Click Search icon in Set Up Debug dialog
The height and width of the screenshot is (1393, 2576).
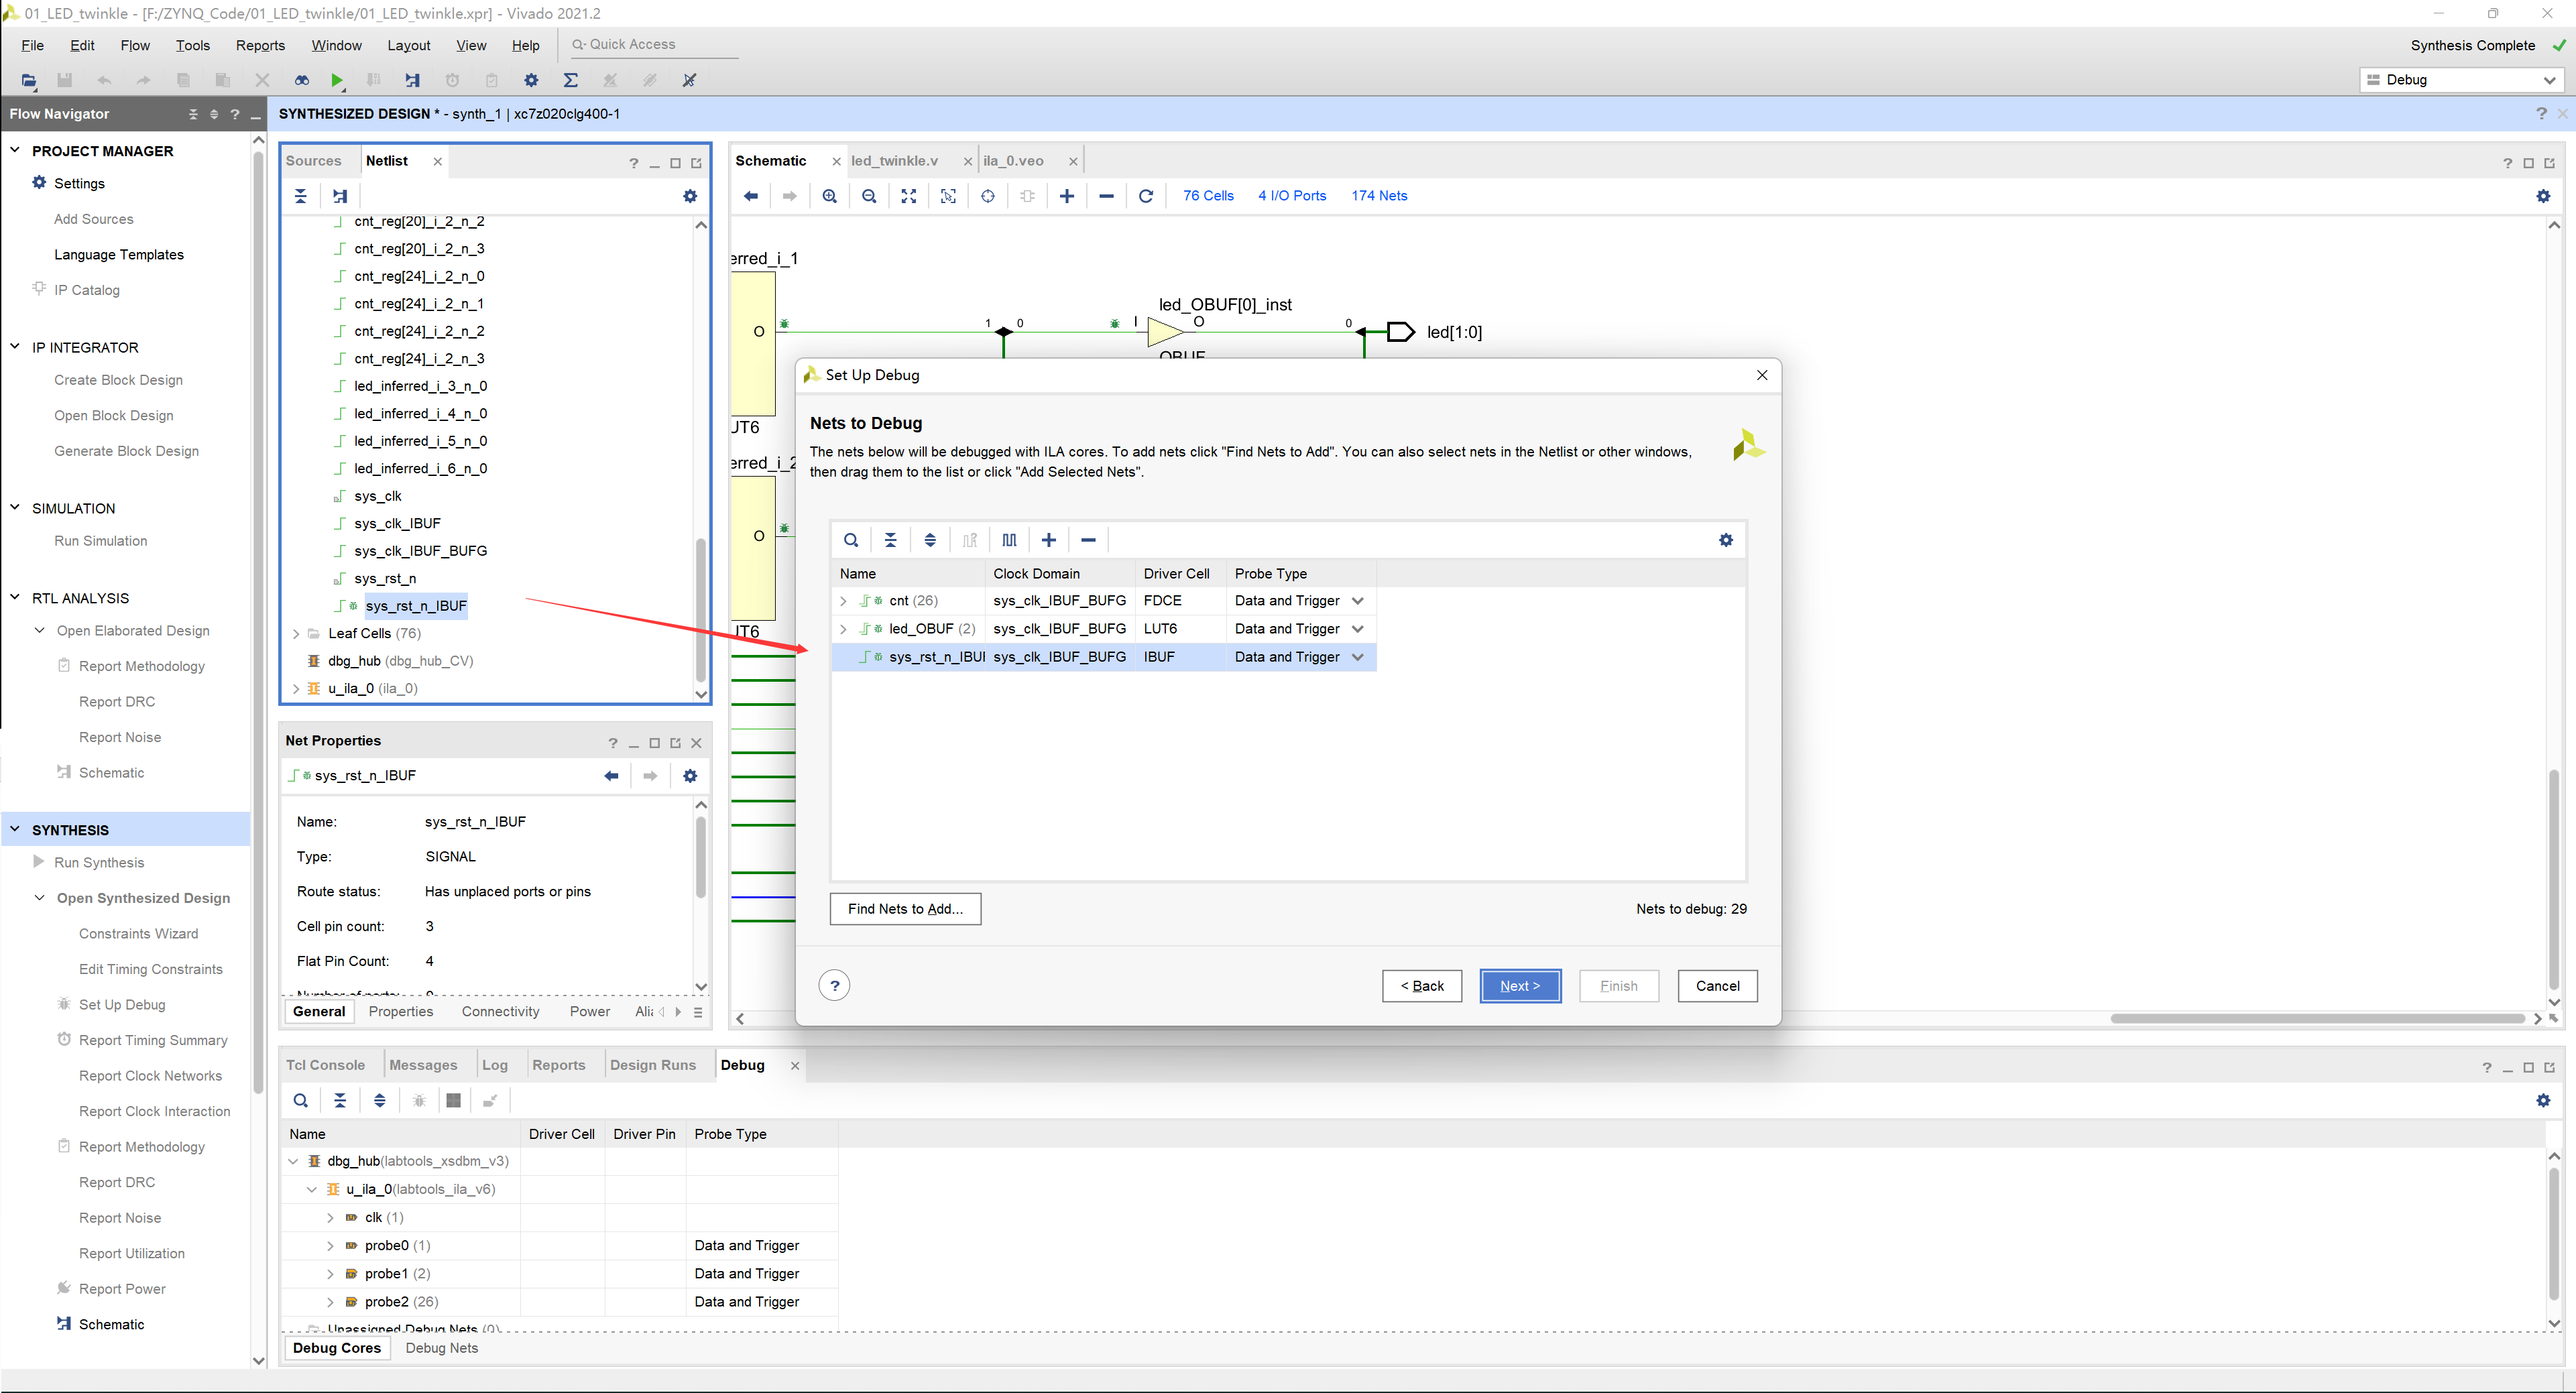pyautogui.click(x=851, y=540)
